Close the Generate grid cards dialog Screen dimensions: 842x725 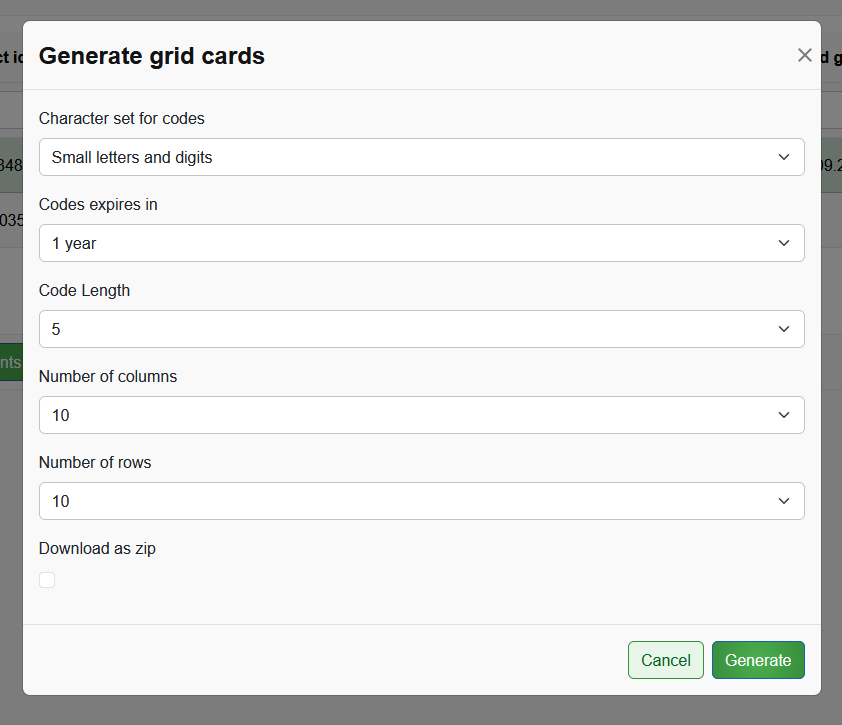click(804, 55)
